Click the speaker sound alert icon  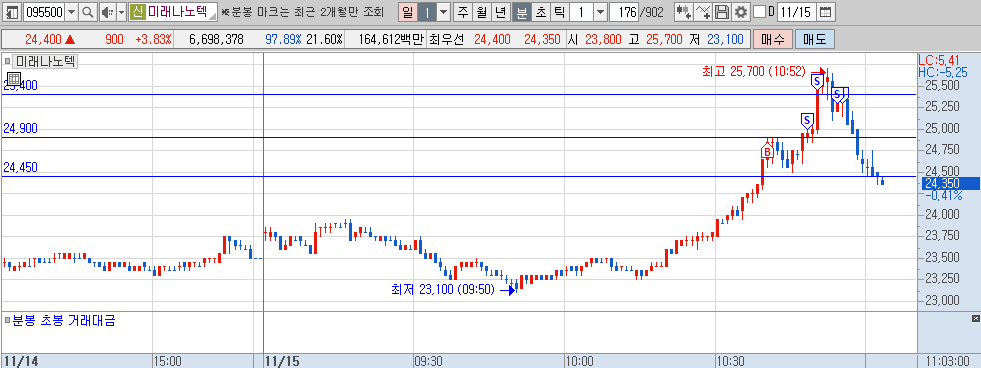coord(108,12)
